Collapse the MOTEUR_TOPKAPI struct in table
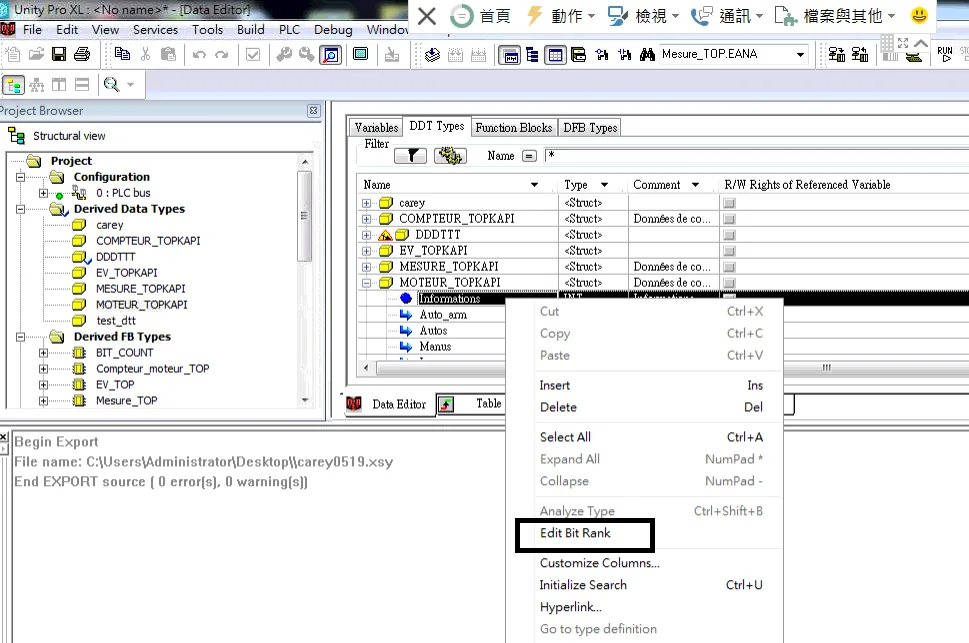This screenshot has height=643, width=969. pos(366,283)
